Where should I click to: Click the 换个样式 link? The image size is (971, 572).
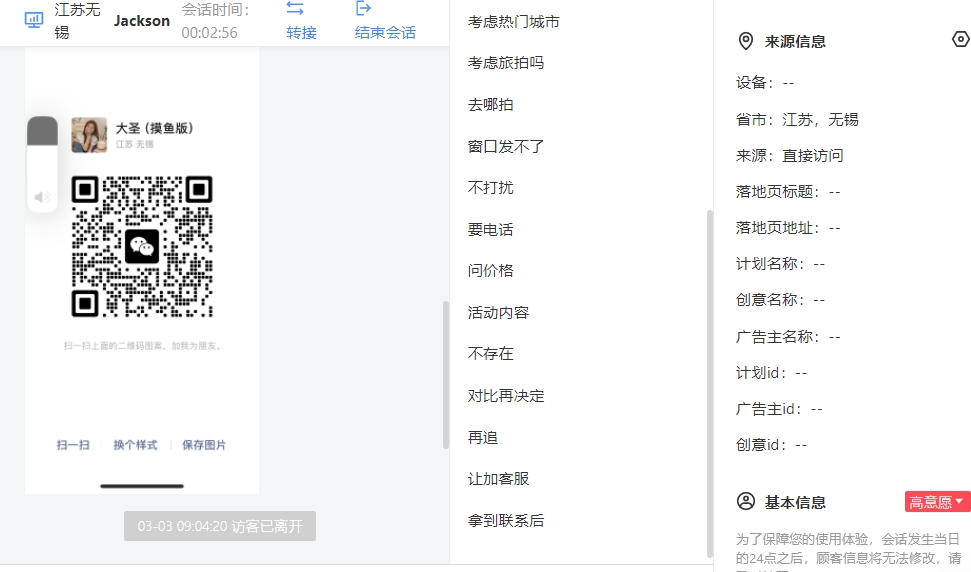coord(135,445)
